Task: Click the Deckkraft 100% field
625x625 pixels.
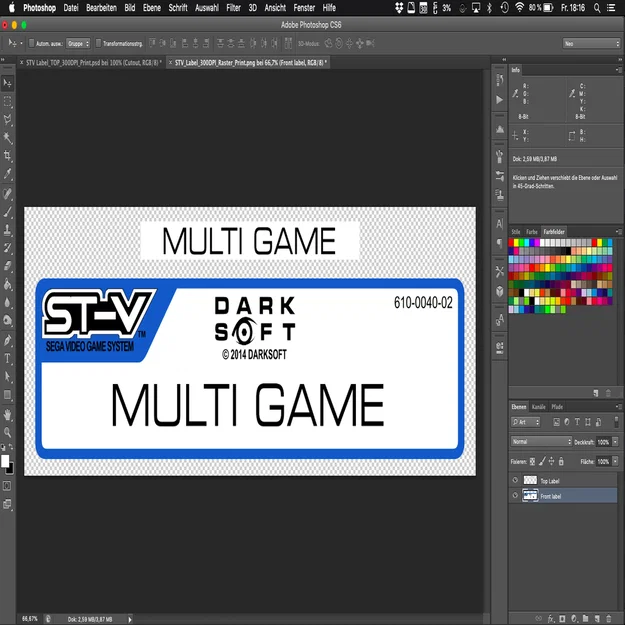Action: click(603, 442)
